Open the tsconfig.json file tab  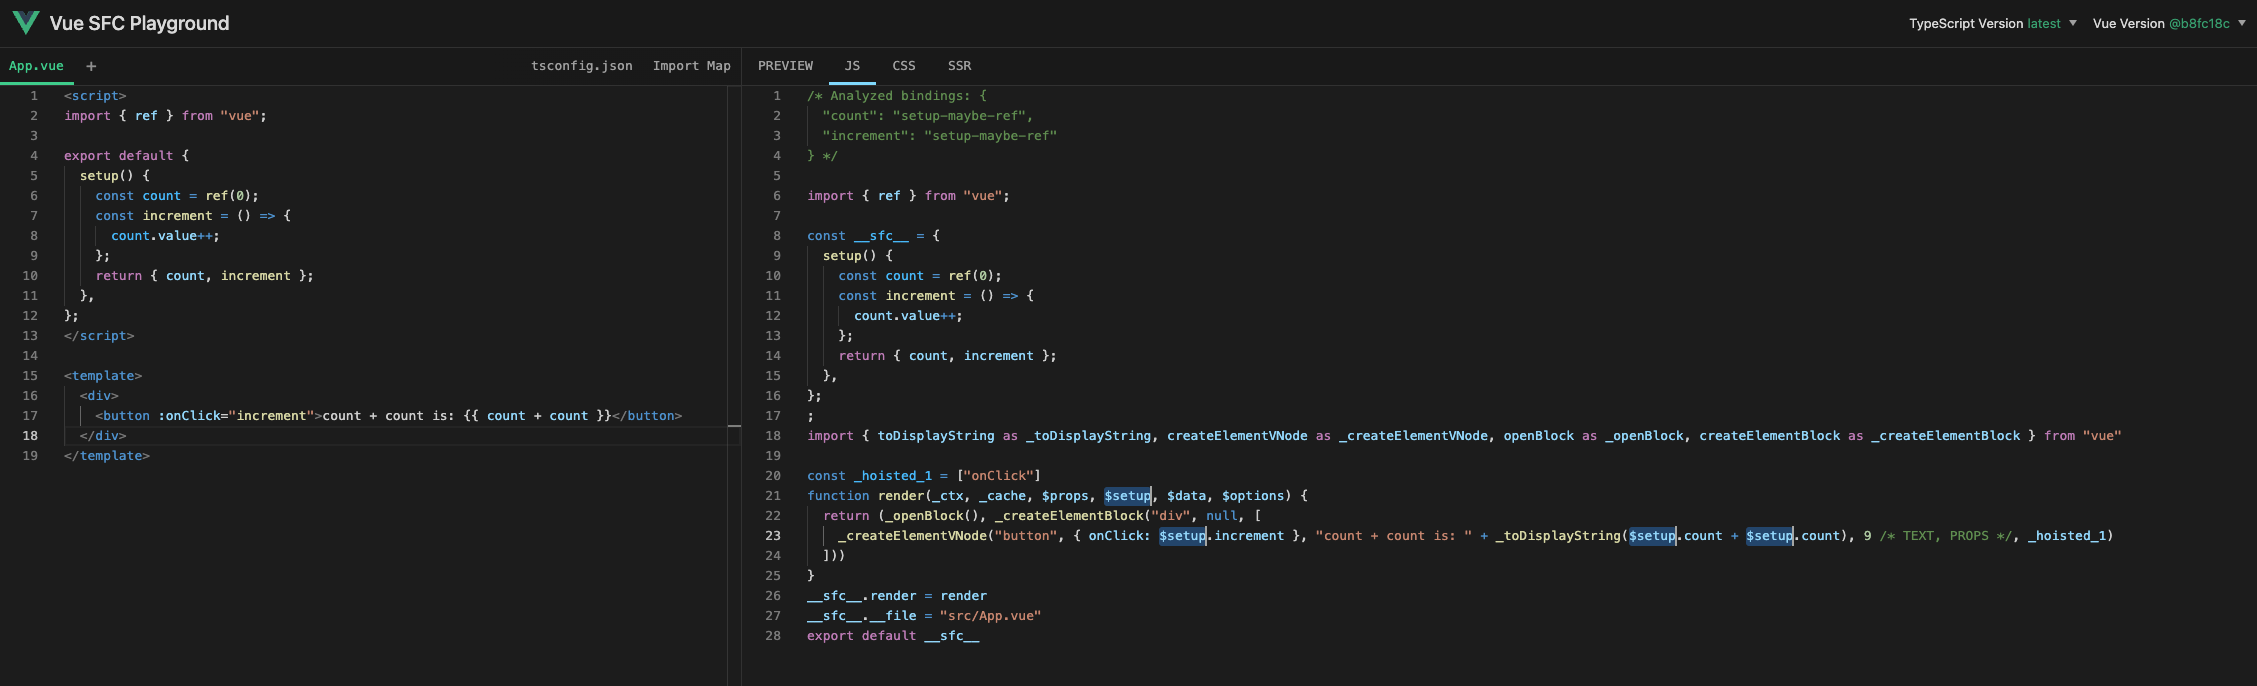tap(581, 66)
